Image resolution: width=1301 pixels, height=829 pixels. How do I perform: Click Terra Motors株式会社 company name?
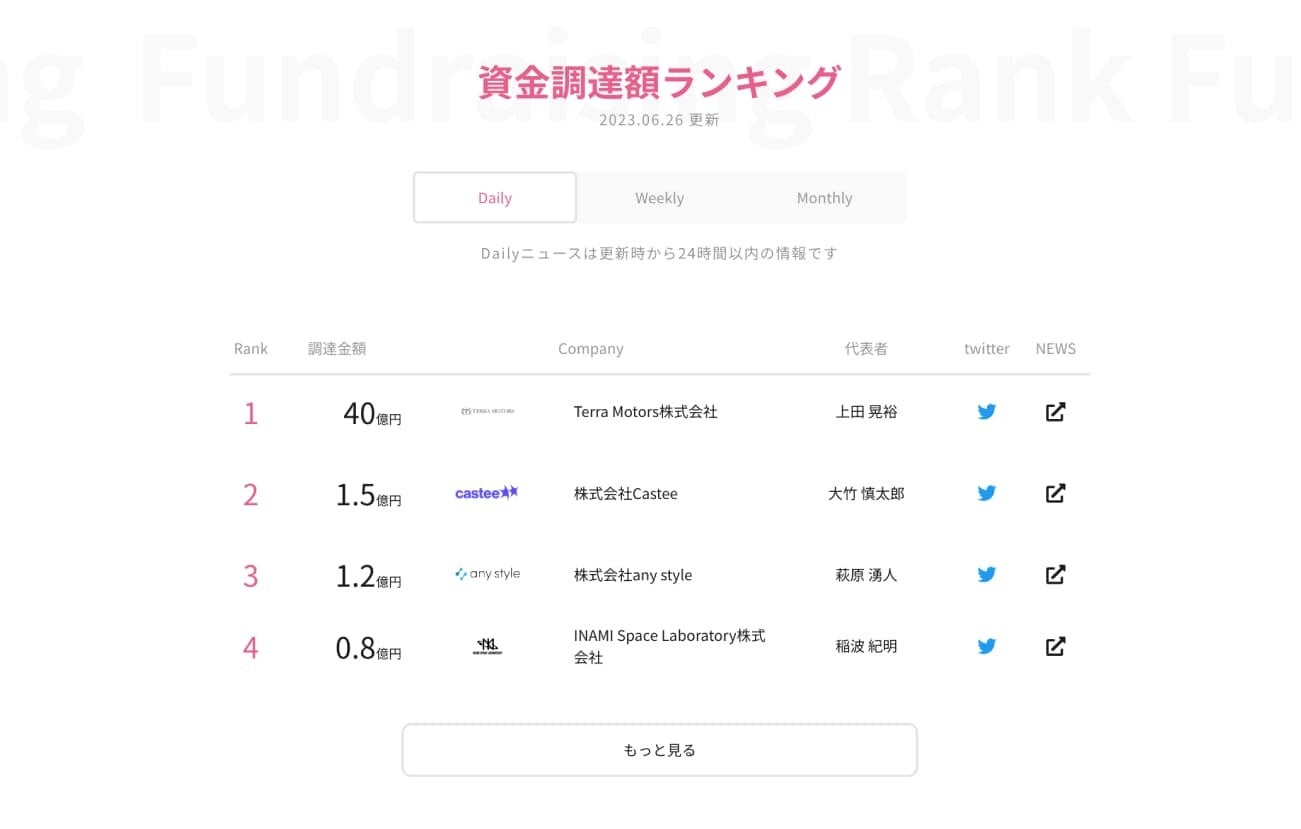646,412
